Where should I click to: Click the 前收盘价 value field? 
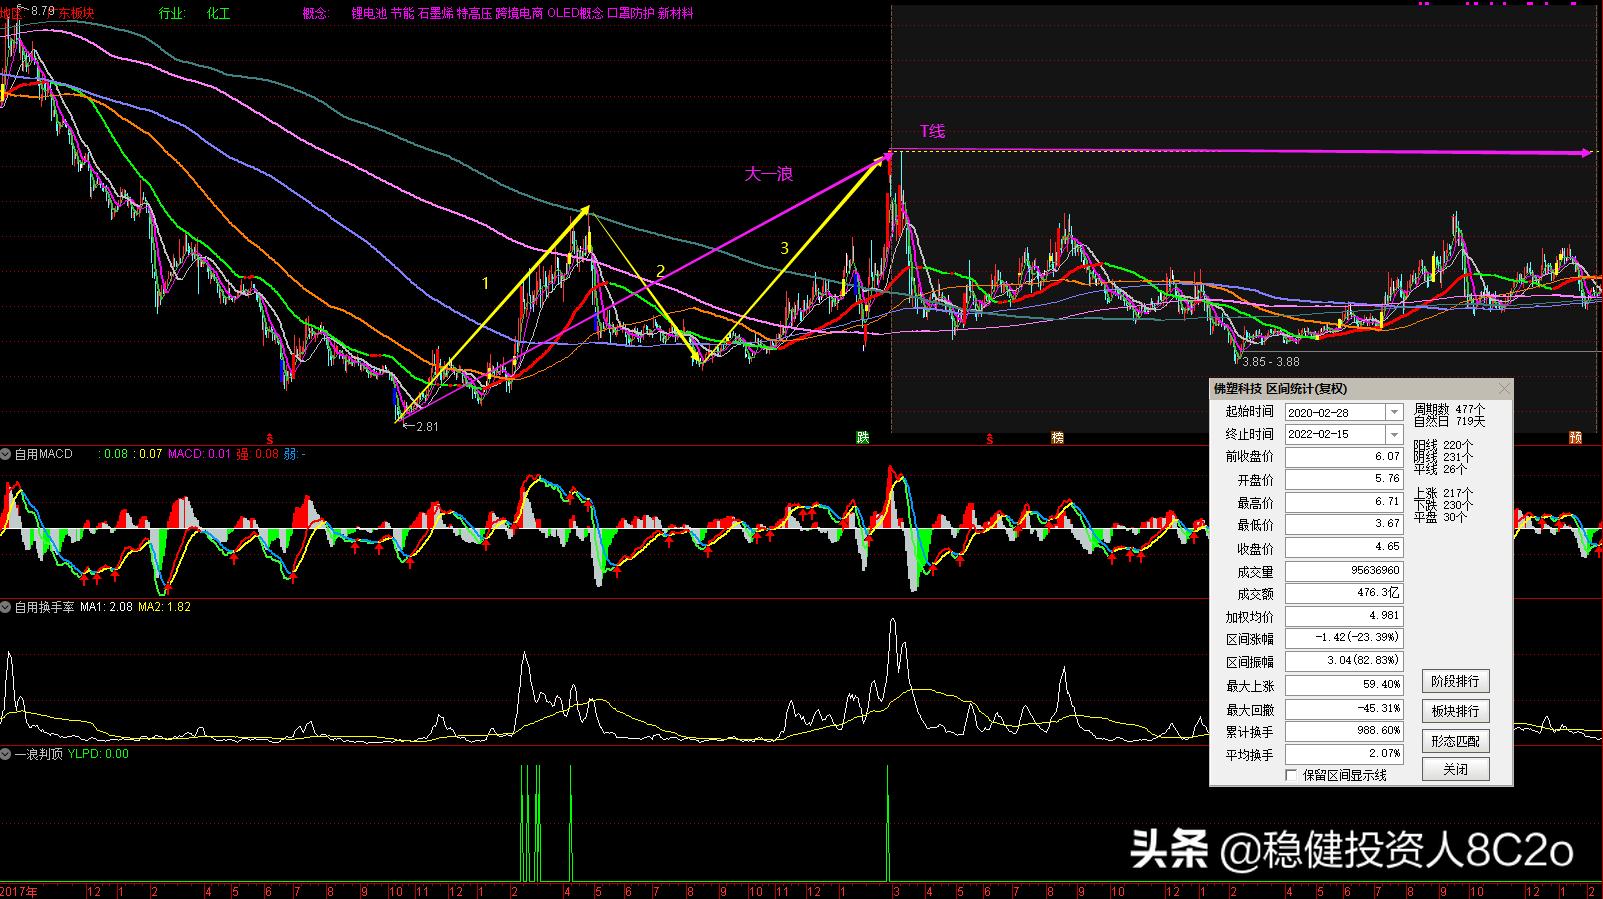pos(1343,457)
